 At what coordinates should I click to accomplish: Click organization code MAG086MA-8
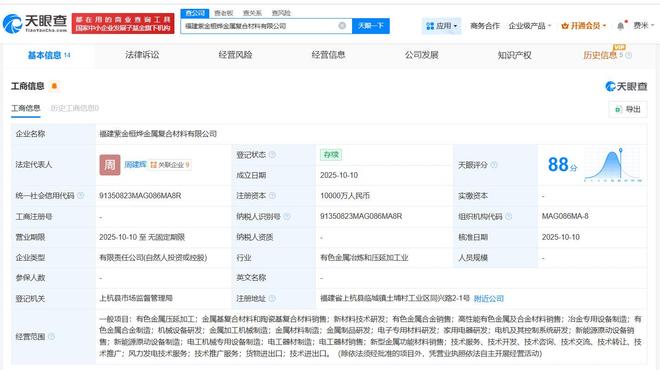pos(565,216)
